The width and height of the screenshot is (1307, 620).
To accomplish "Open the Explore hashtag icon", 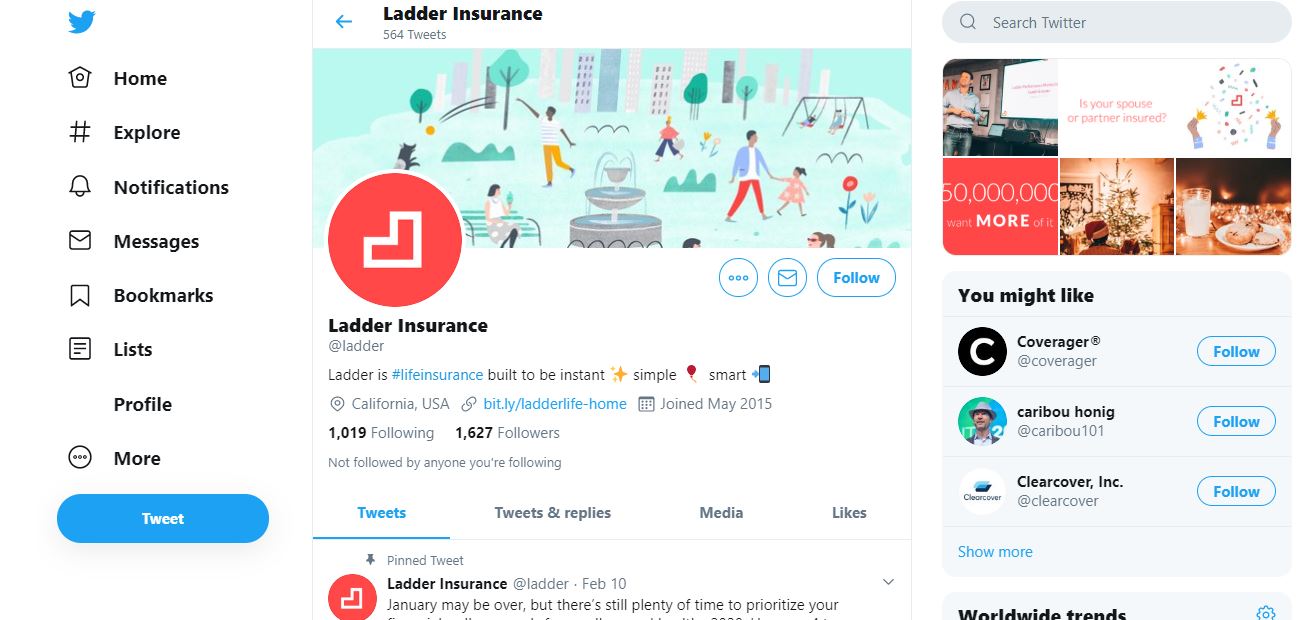I will (x=80, y=132).
